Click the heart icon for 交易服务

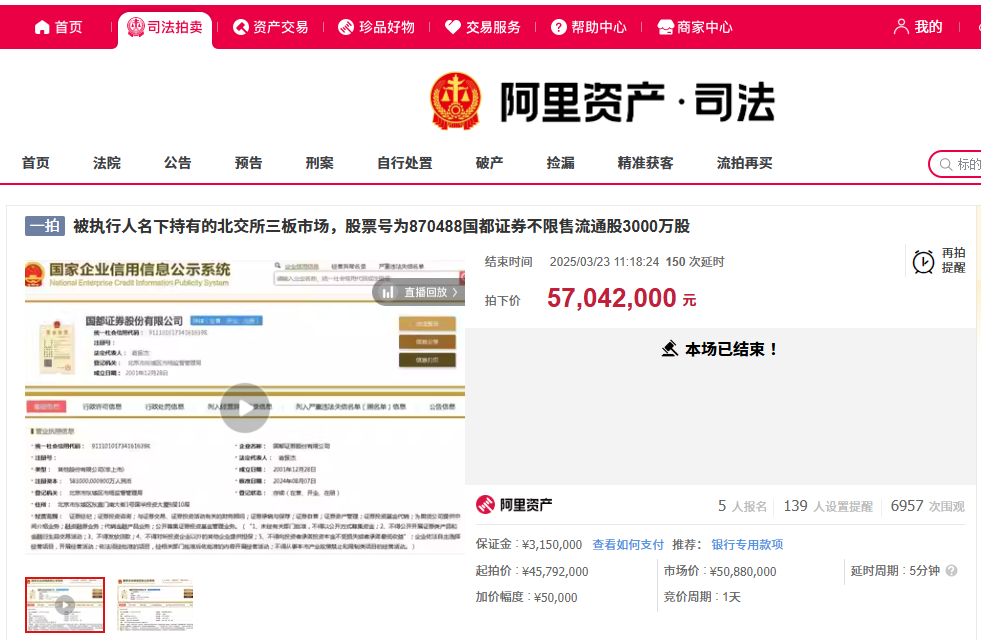tap(453, 27)
